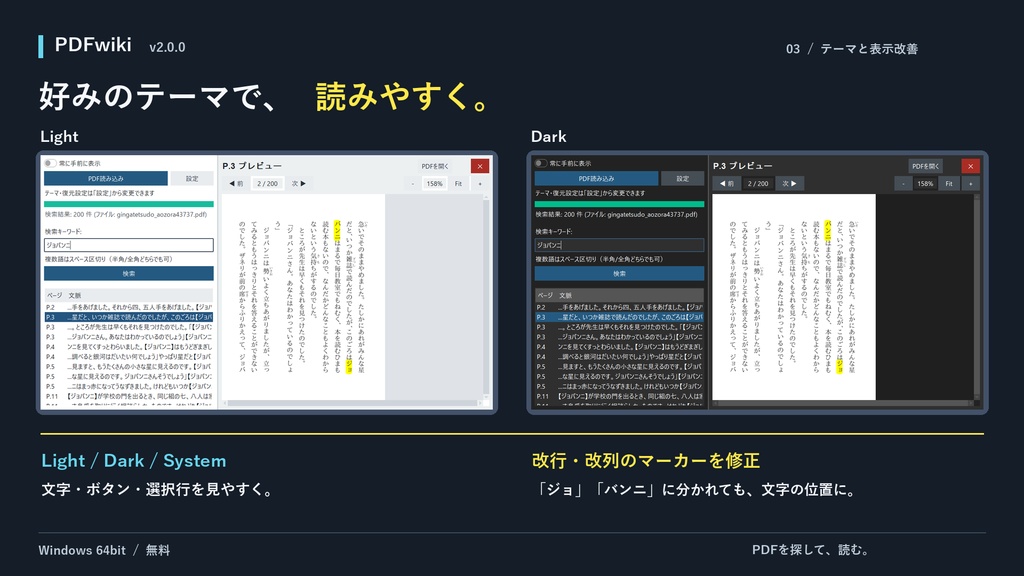Open 設定 in the Dark window

[682, 178]
